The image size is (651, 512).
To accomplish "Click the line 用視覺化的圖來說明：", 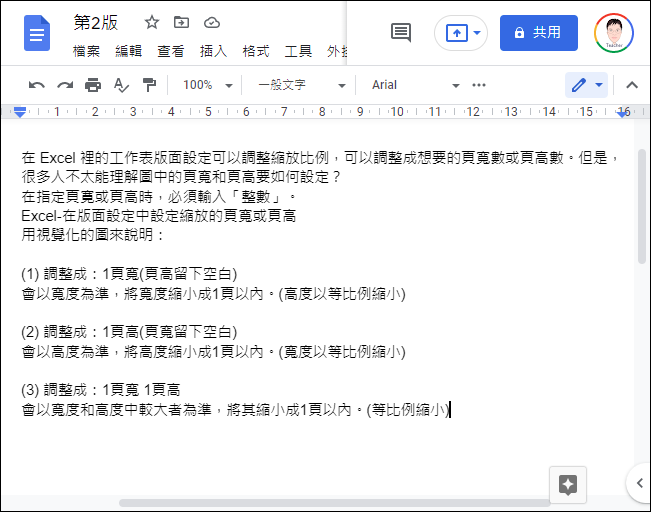I will tap(93, 235).
